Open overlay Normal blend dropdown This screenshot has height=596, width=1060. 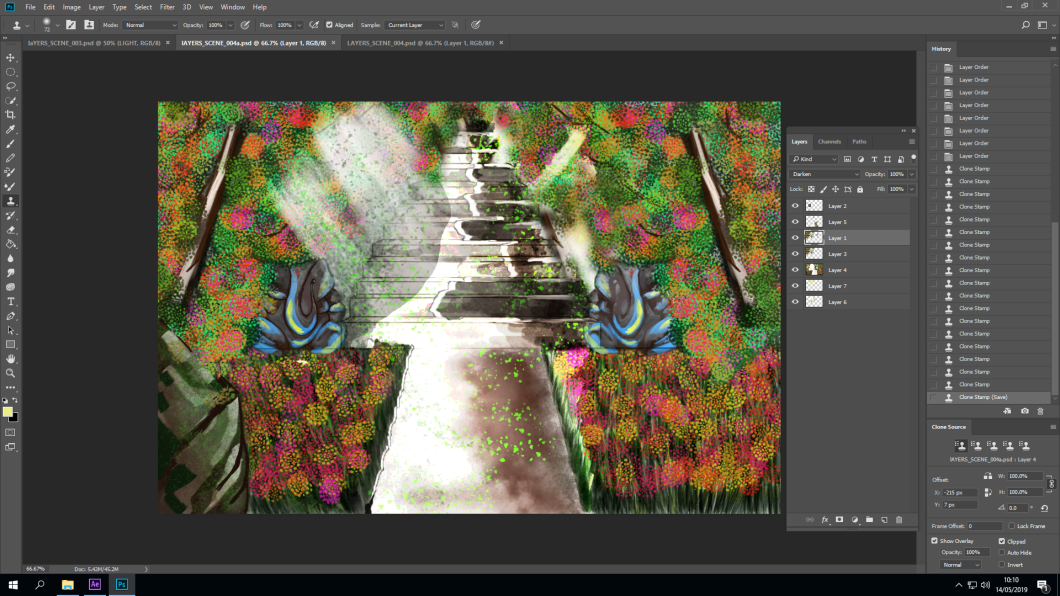click(x=960, y=565)
